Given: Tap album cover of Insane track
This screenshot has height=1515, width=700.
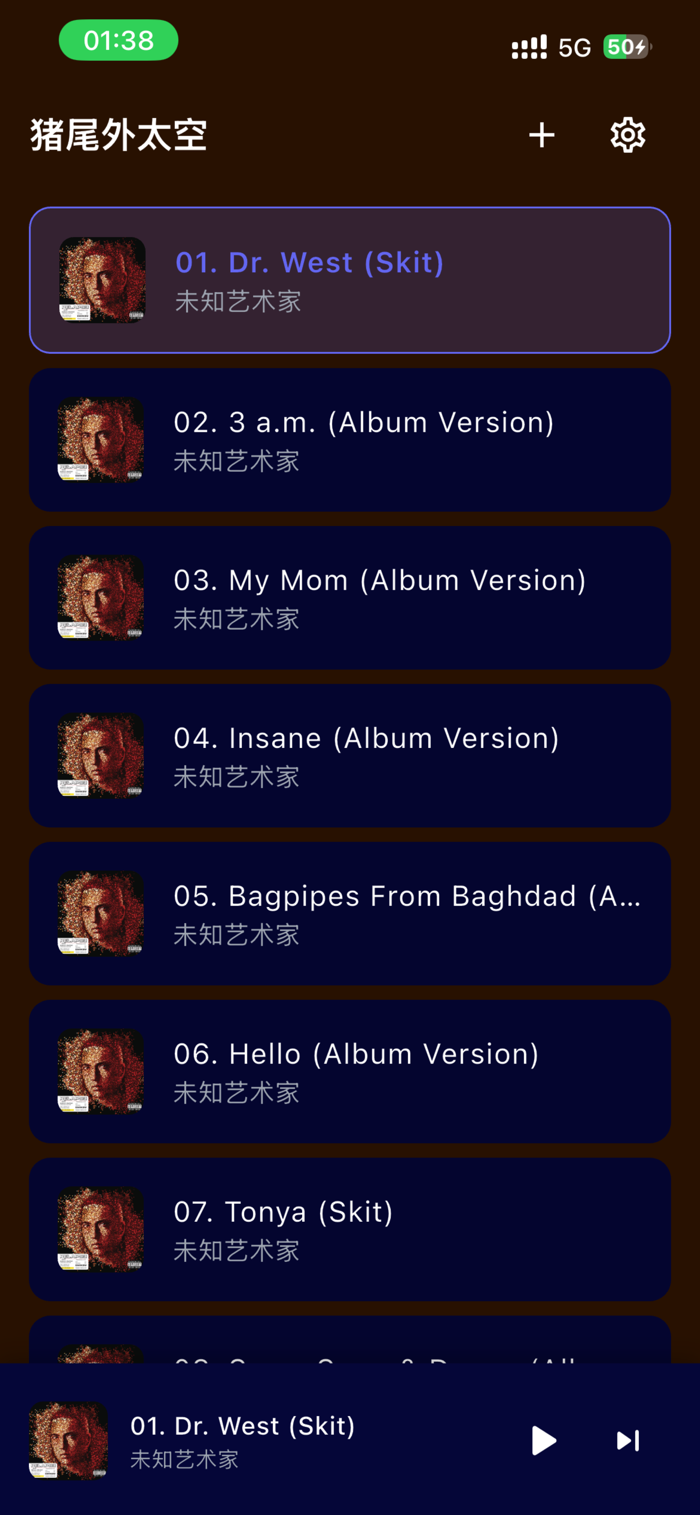Looking at the screenshot, I should (x=101, y=756).
